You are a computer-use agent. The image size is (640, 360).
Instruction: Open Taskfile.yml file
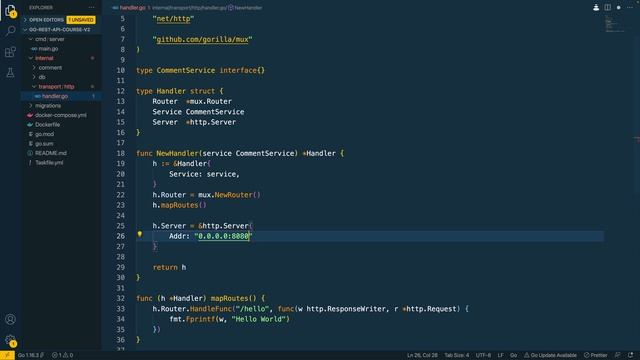(x=49, y=162)
